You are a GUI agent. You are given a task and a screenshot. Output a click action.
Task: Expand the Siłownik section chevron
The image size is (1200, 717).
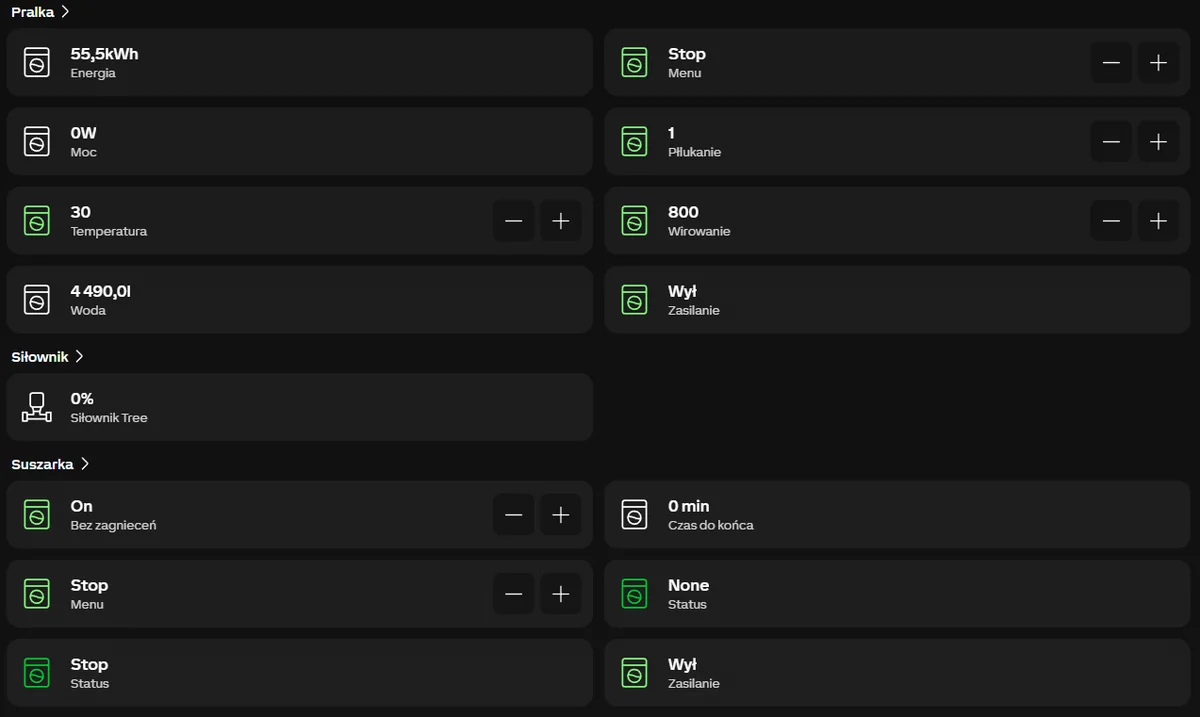pyautogui.click(x=79, y=356)
